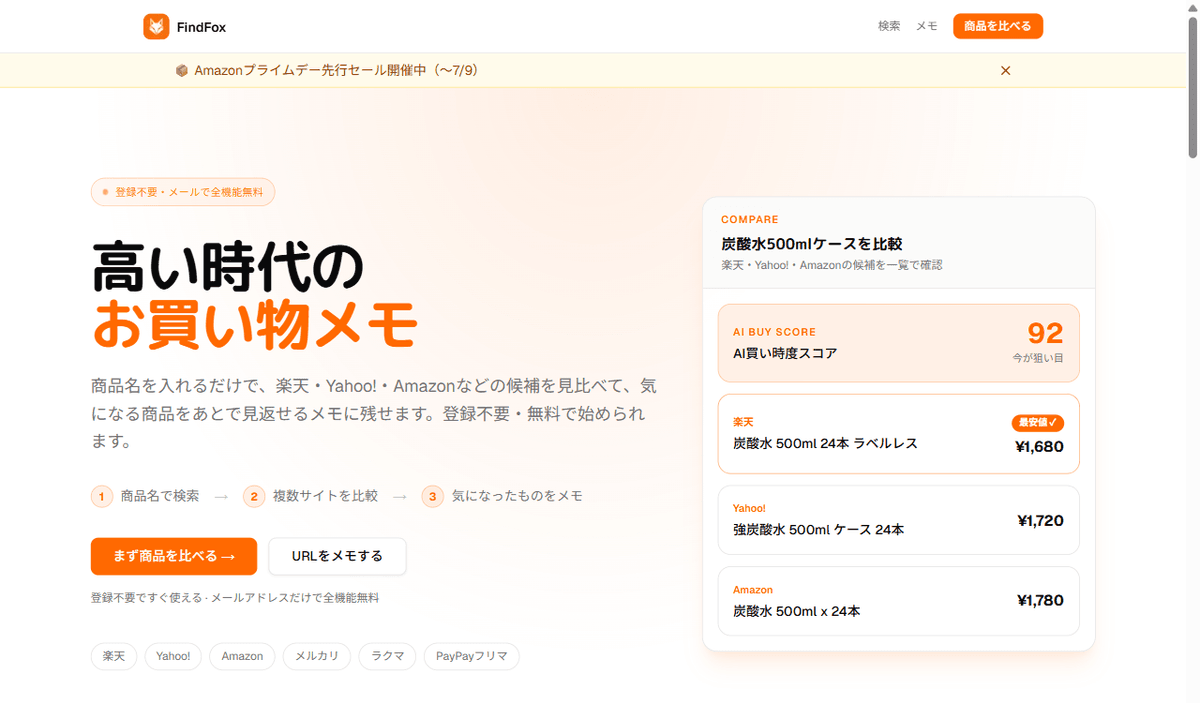This screenshot has height=703, width=1200.
Task: Select step 3 気になったものをメモ
Action: point(503,496)
